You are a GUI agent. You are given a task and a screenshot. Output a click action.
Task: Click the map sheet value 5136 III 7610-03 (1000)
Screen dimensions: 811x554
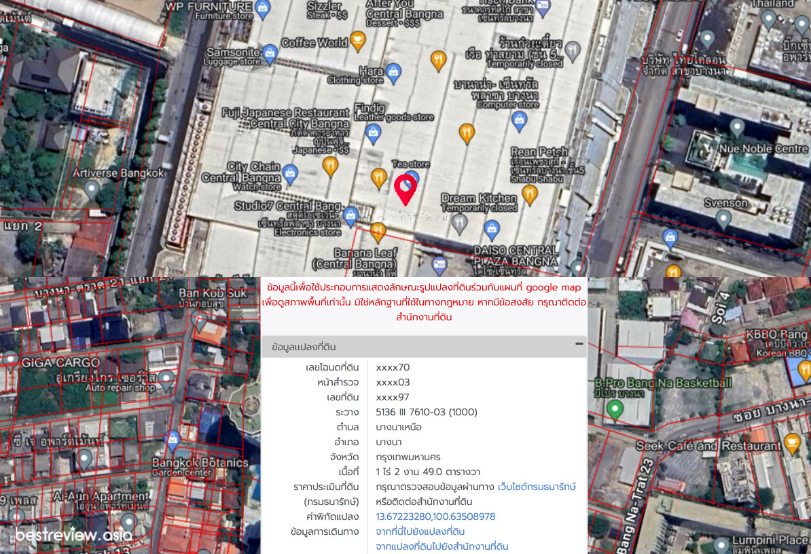point(426,412)
